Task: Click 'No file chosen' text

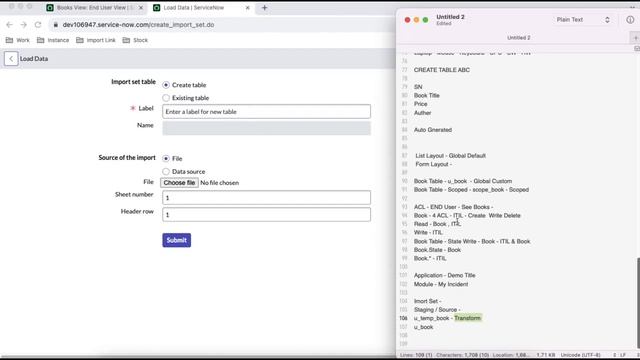Action: (x=220, y=183)
